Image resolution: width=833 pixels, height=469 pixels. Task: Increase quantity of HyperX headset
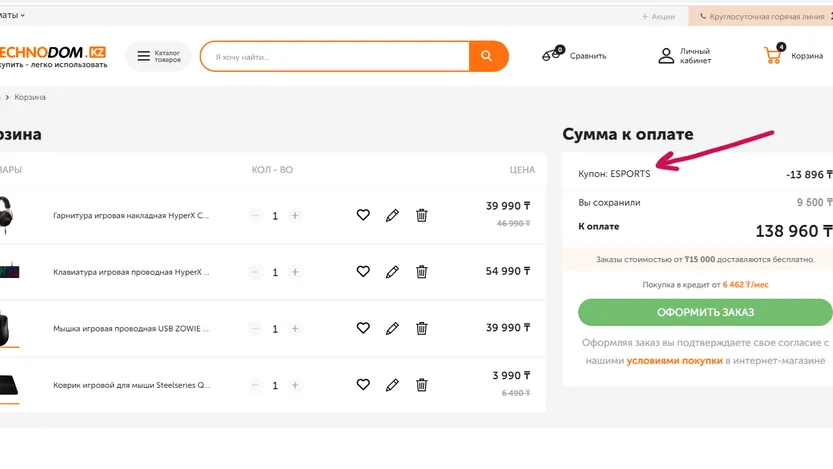[295, 216]
